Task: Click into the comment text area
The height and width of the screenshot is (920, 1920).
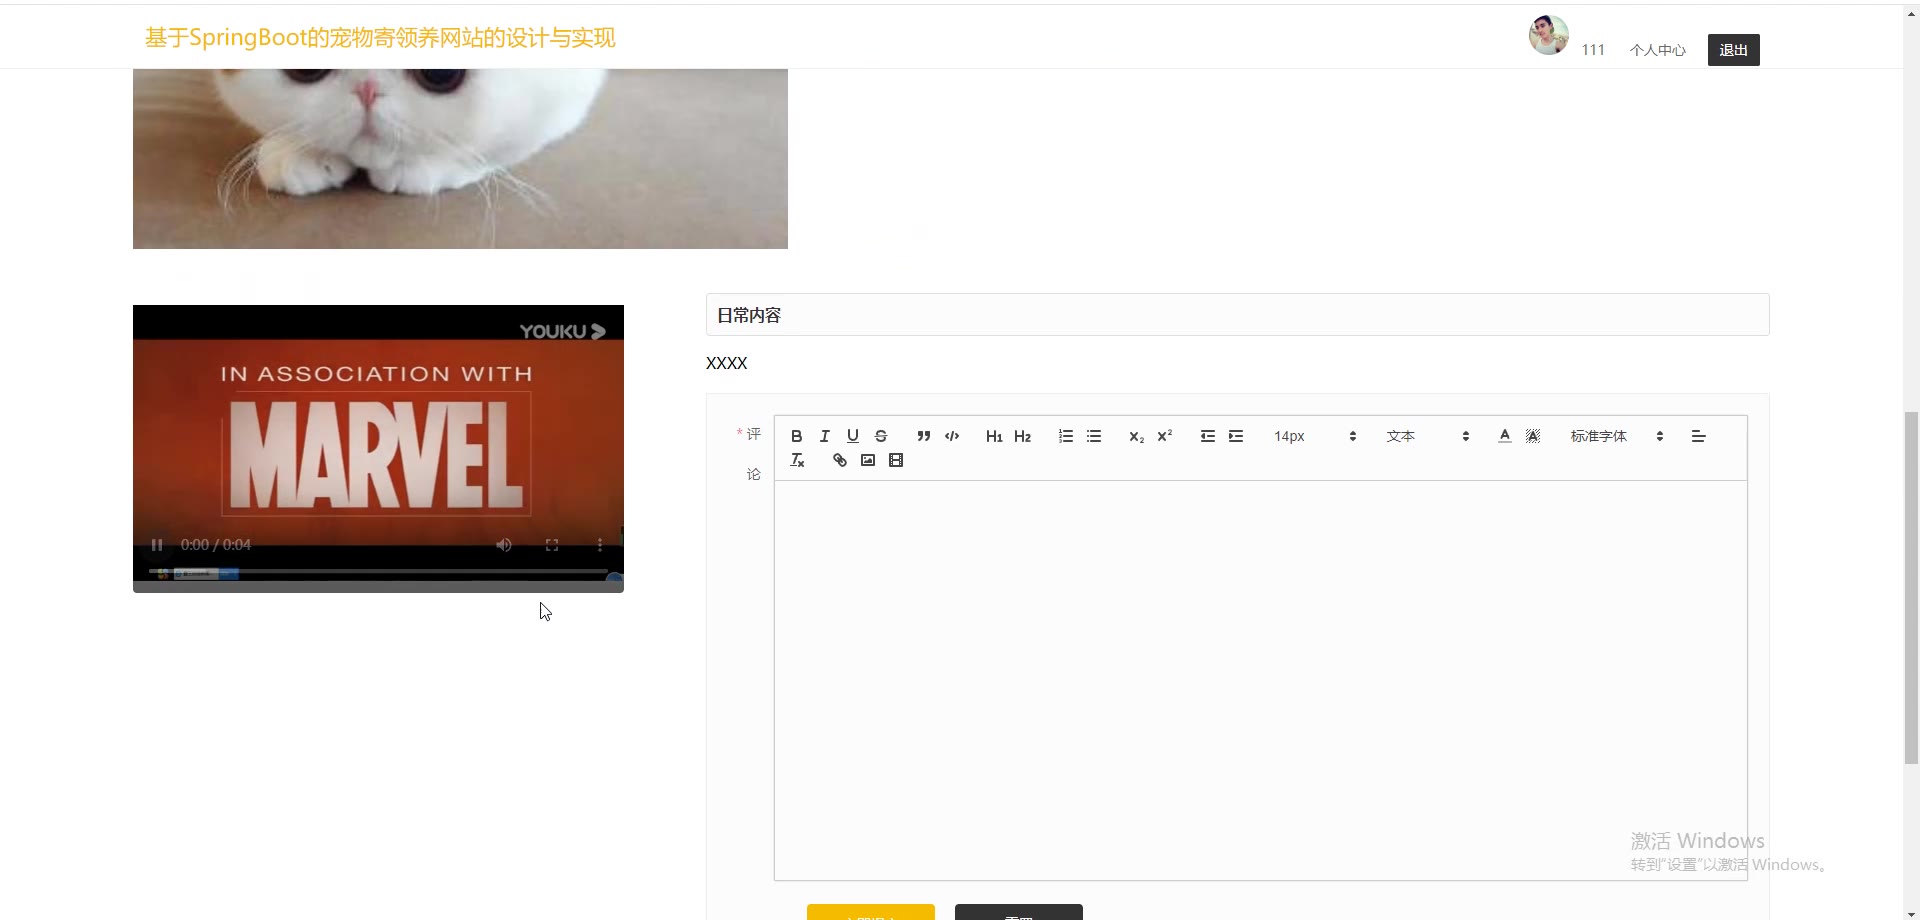Action: click(1260, 680)
